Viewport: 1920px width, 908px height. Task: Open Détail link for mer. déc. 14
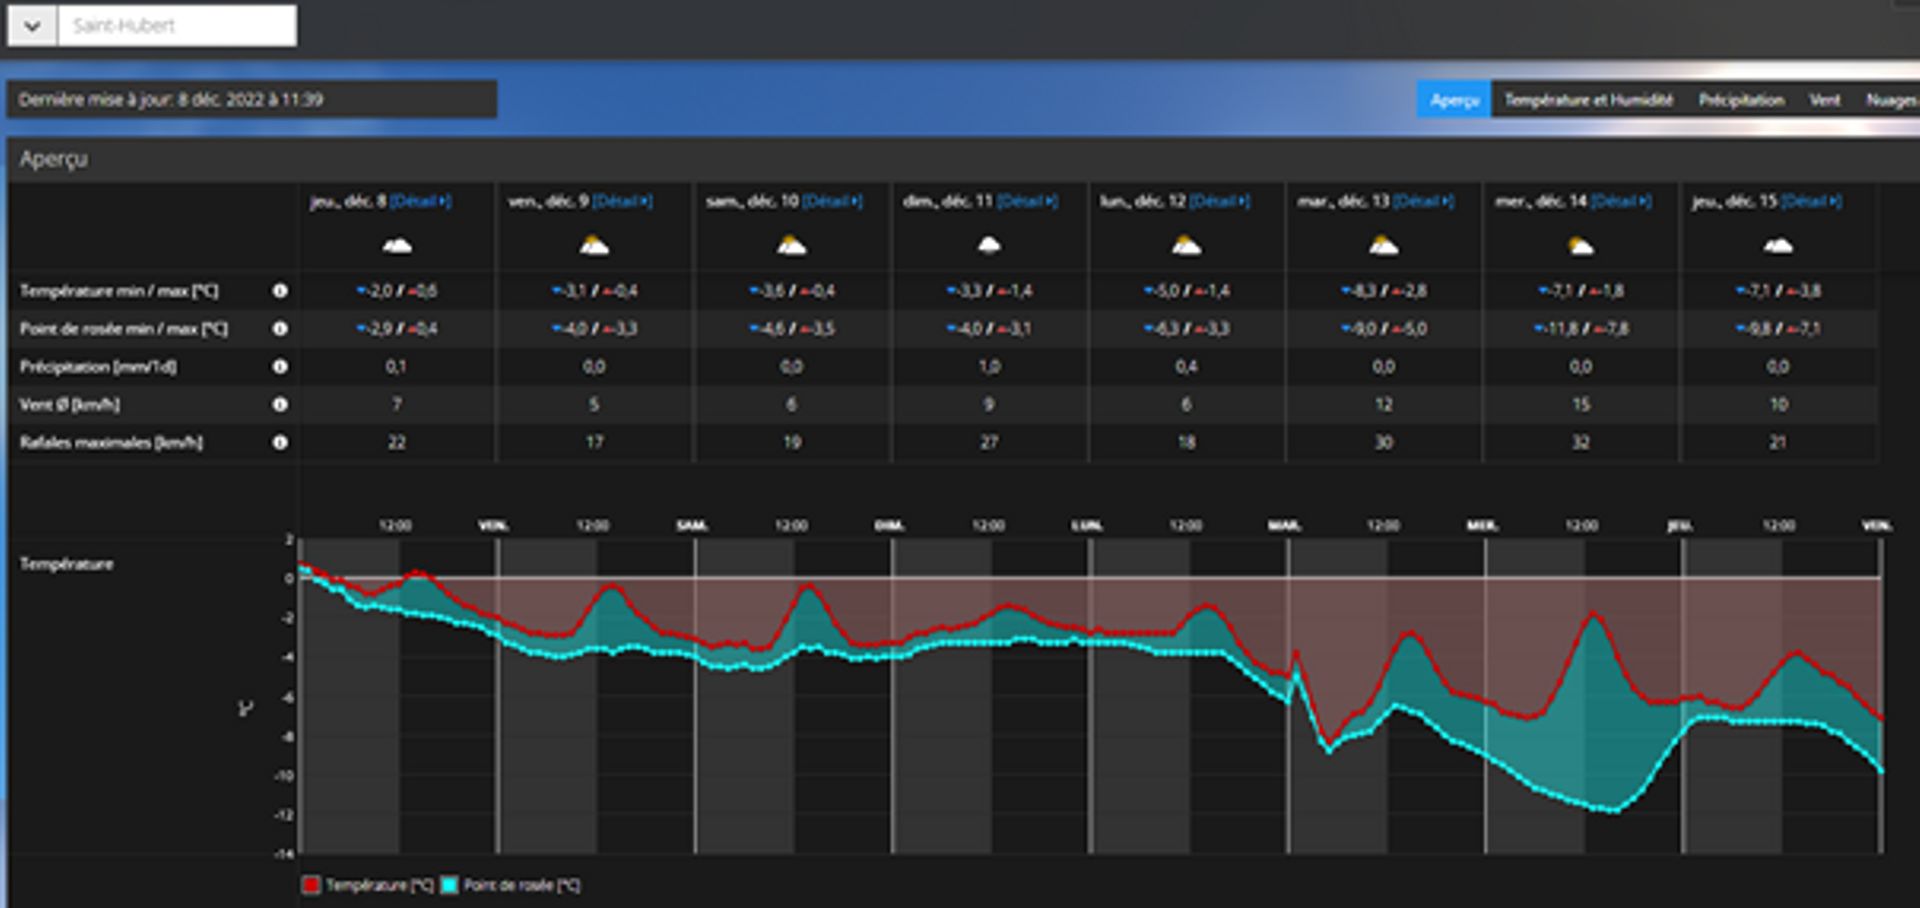[1621, 201]
